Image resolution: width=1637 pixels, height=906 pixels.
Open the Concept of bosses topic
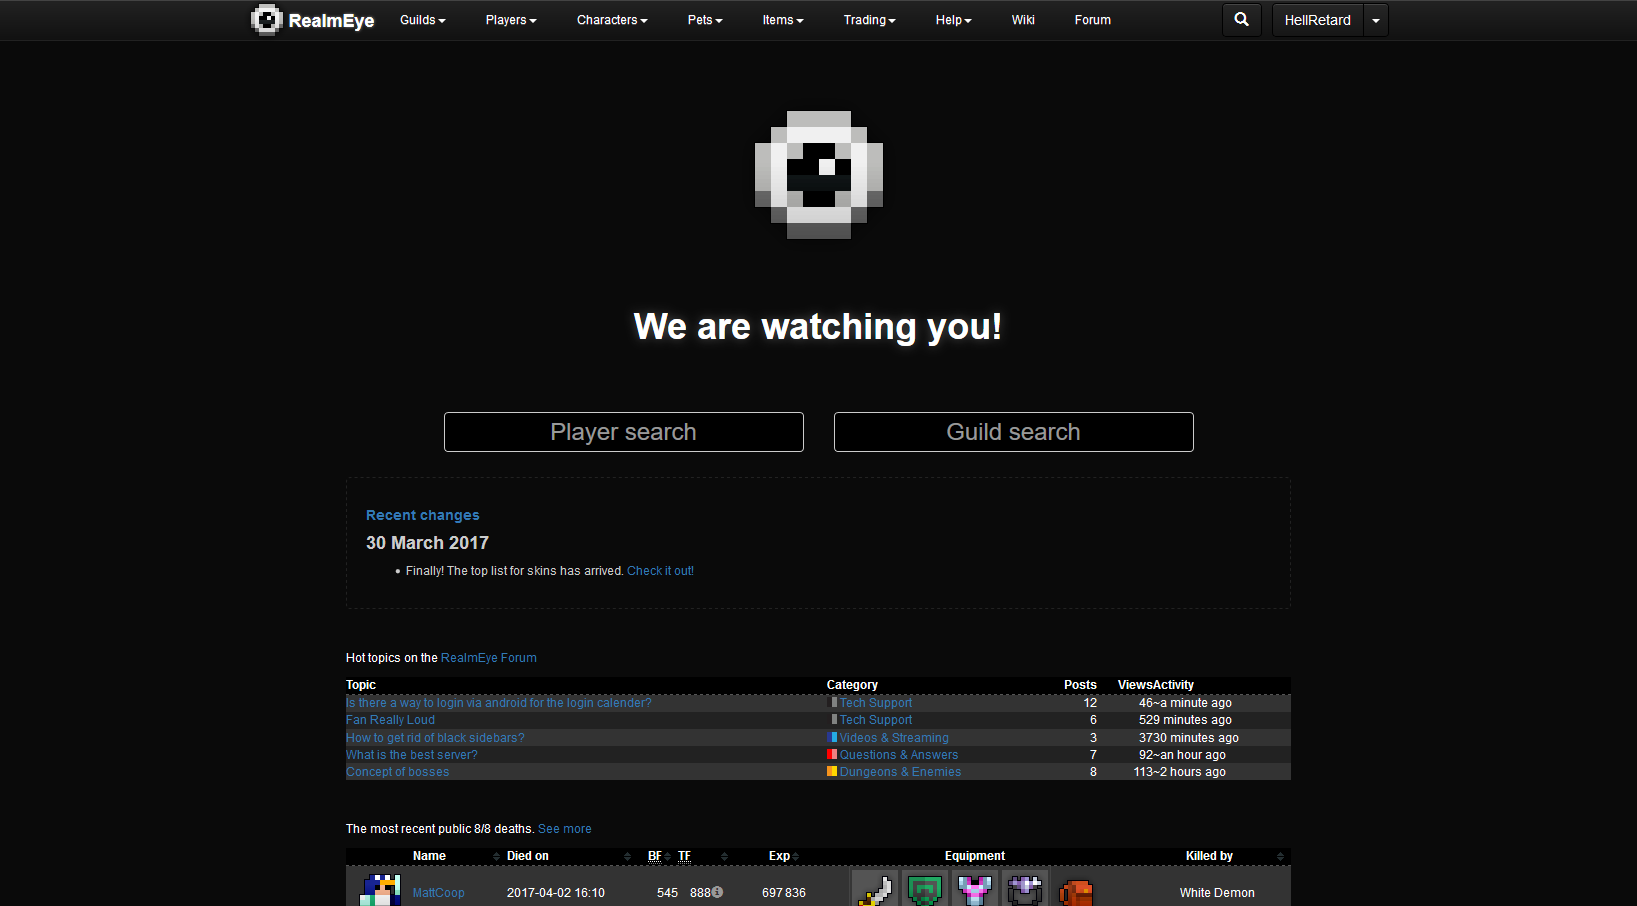(398, 772)
